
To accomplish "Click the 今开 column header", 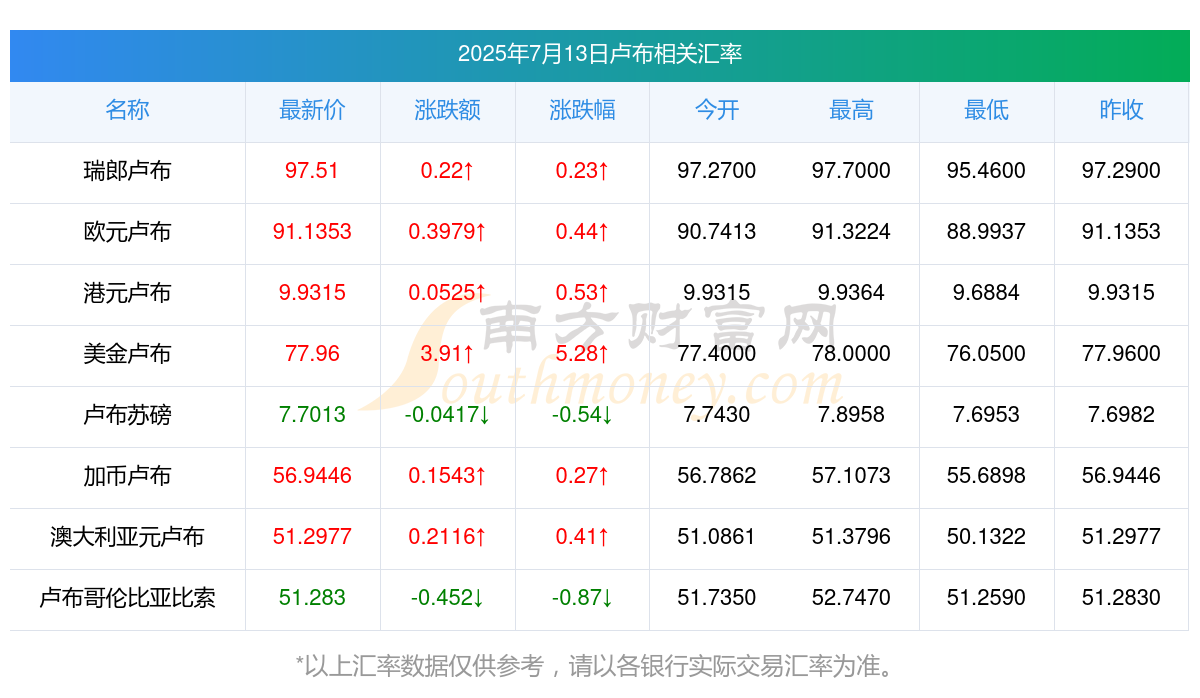I will pos(717,110).
